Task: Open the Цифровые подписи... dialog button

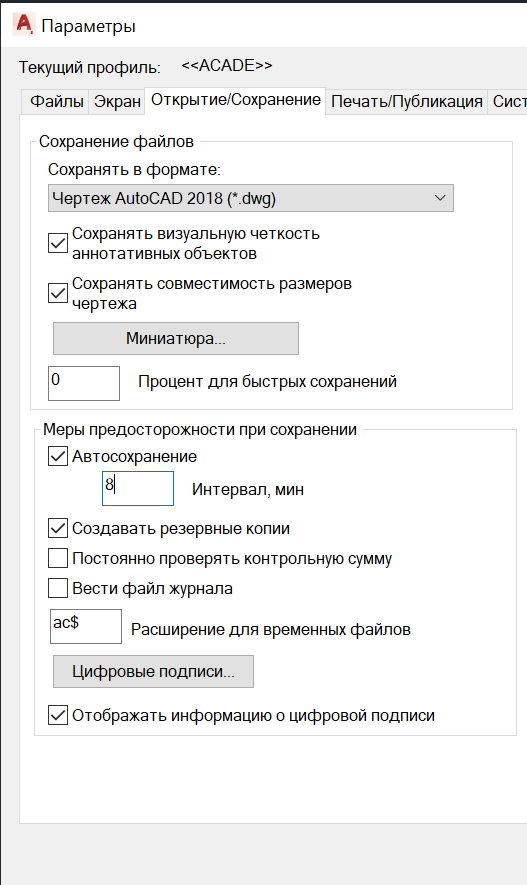Action: click(x=153, y=671)
